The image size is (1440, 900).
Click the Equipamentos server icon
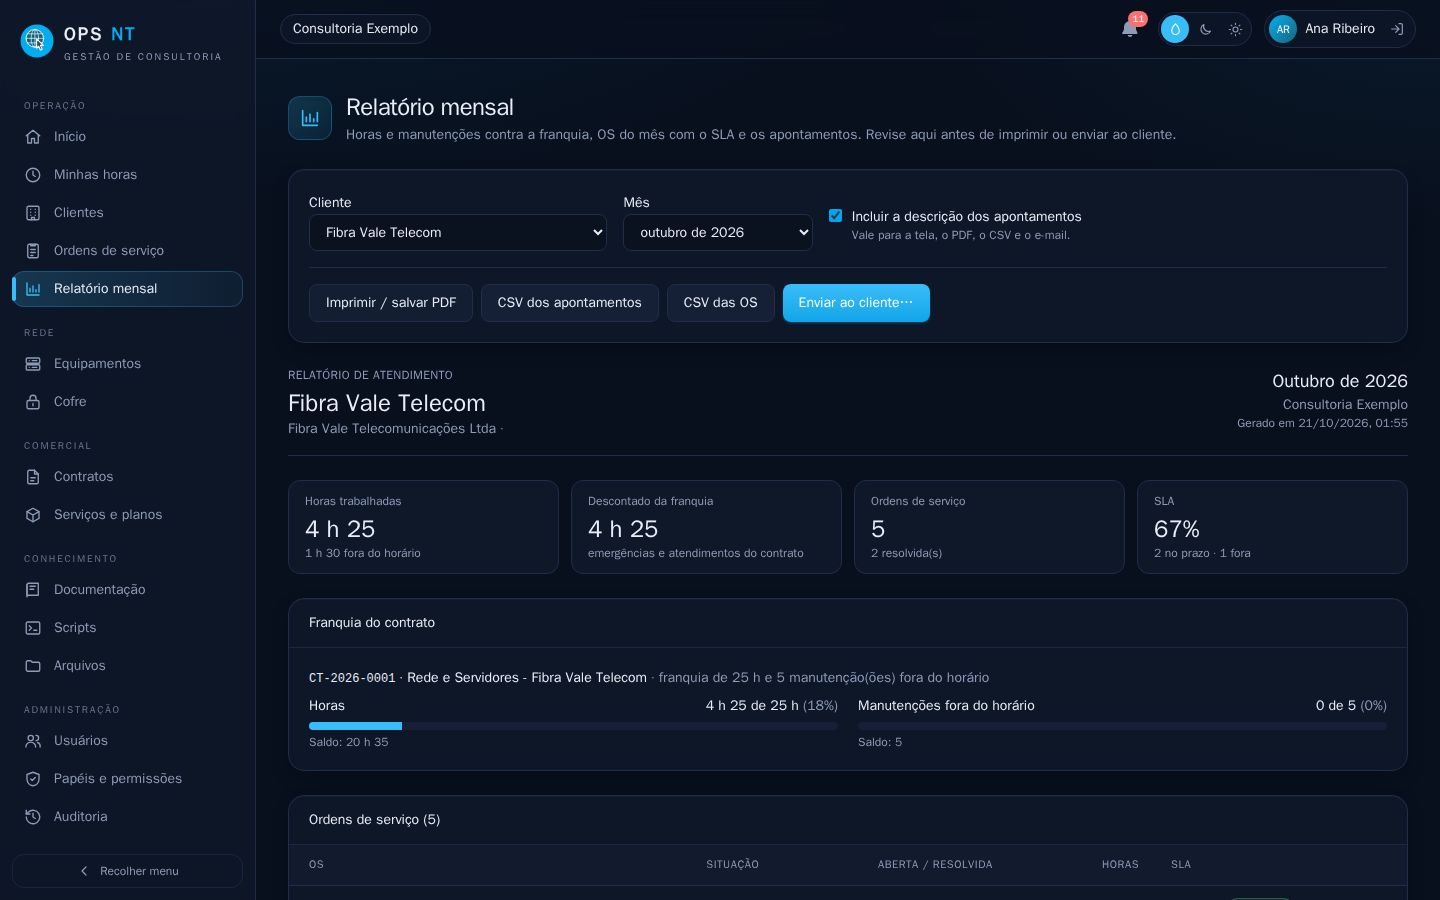pyautogui.click(x=33, y=364)
